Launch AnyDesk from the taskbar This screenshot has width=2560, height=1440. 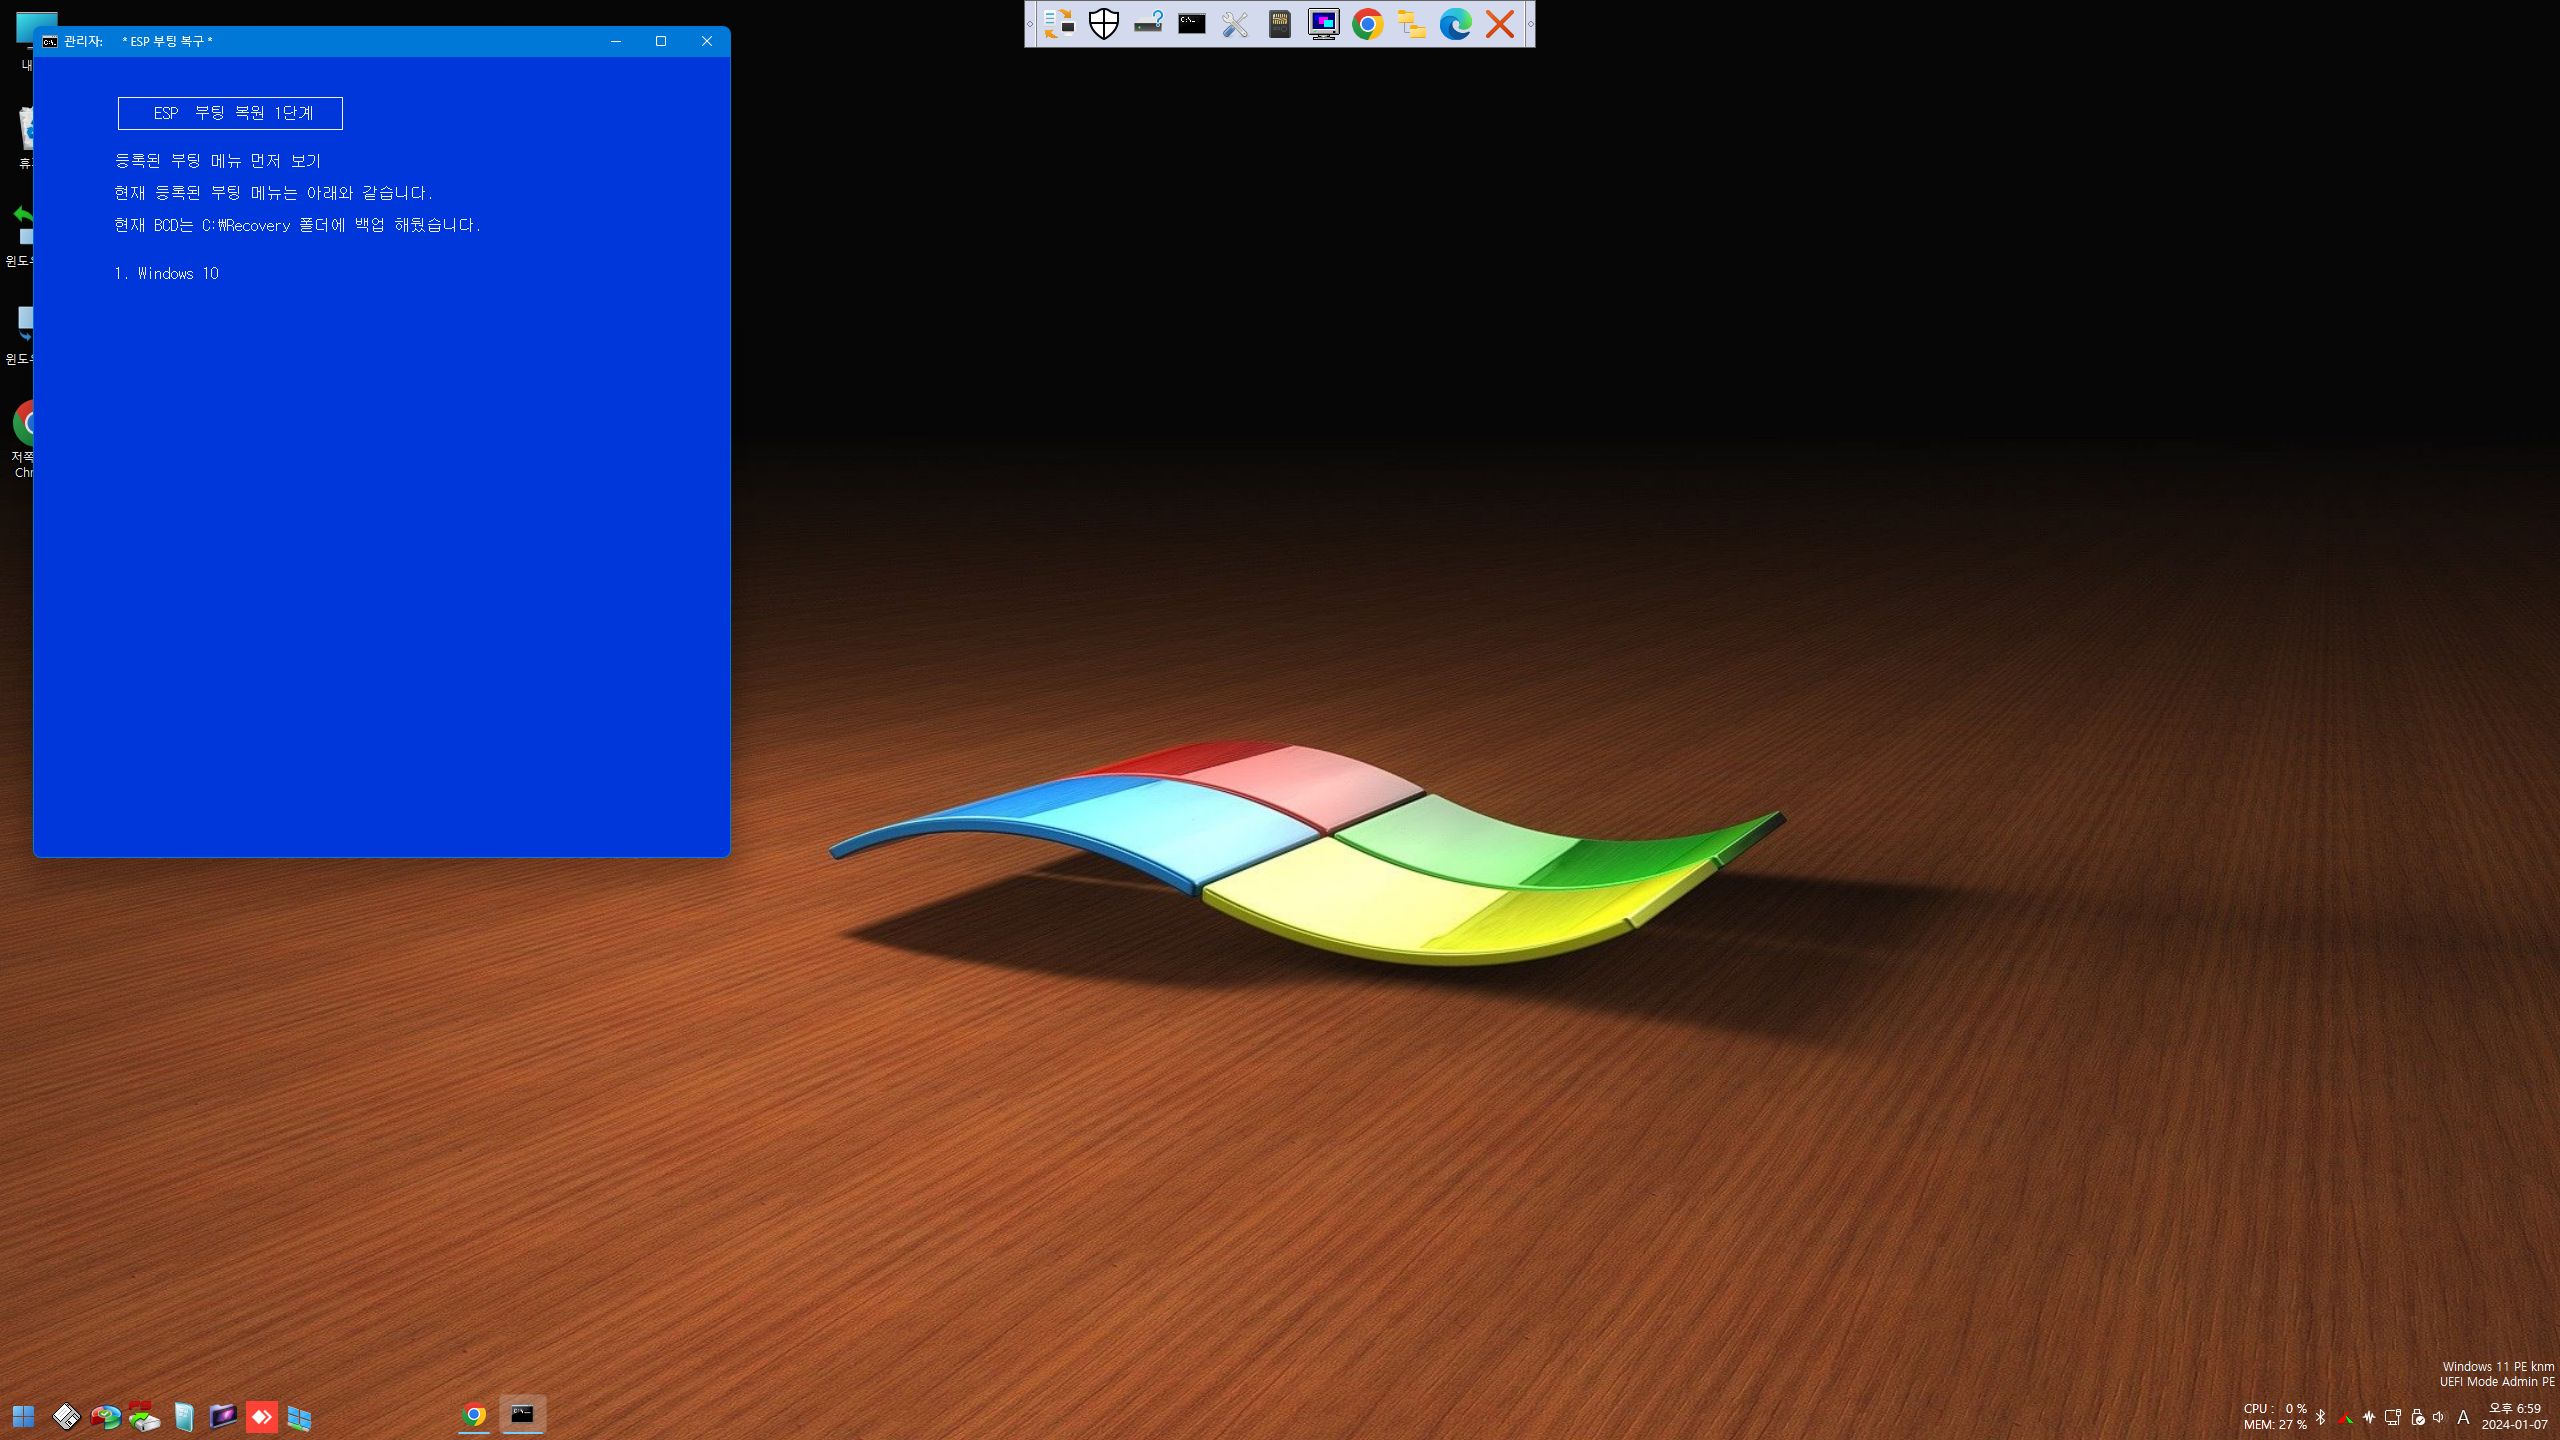262,1416
